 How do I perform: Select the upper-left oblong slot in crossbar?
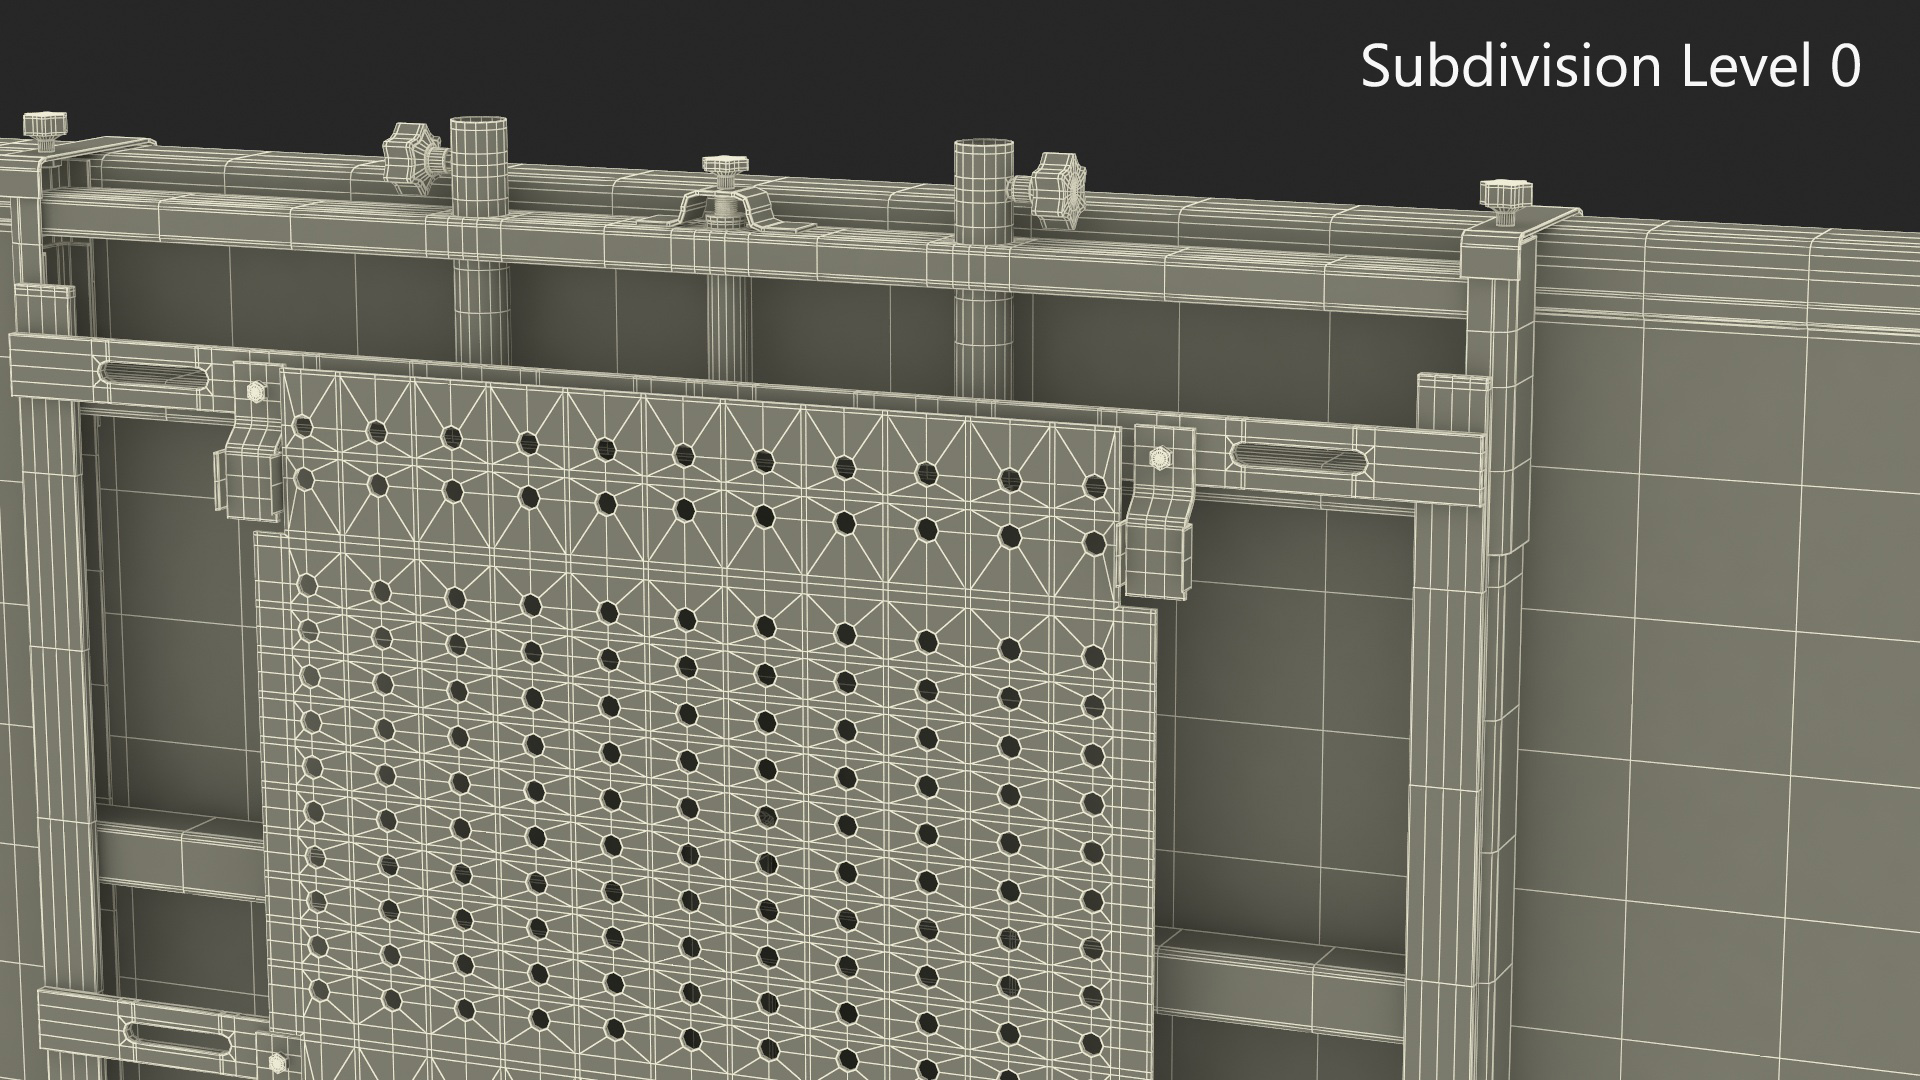click(153, 375)
